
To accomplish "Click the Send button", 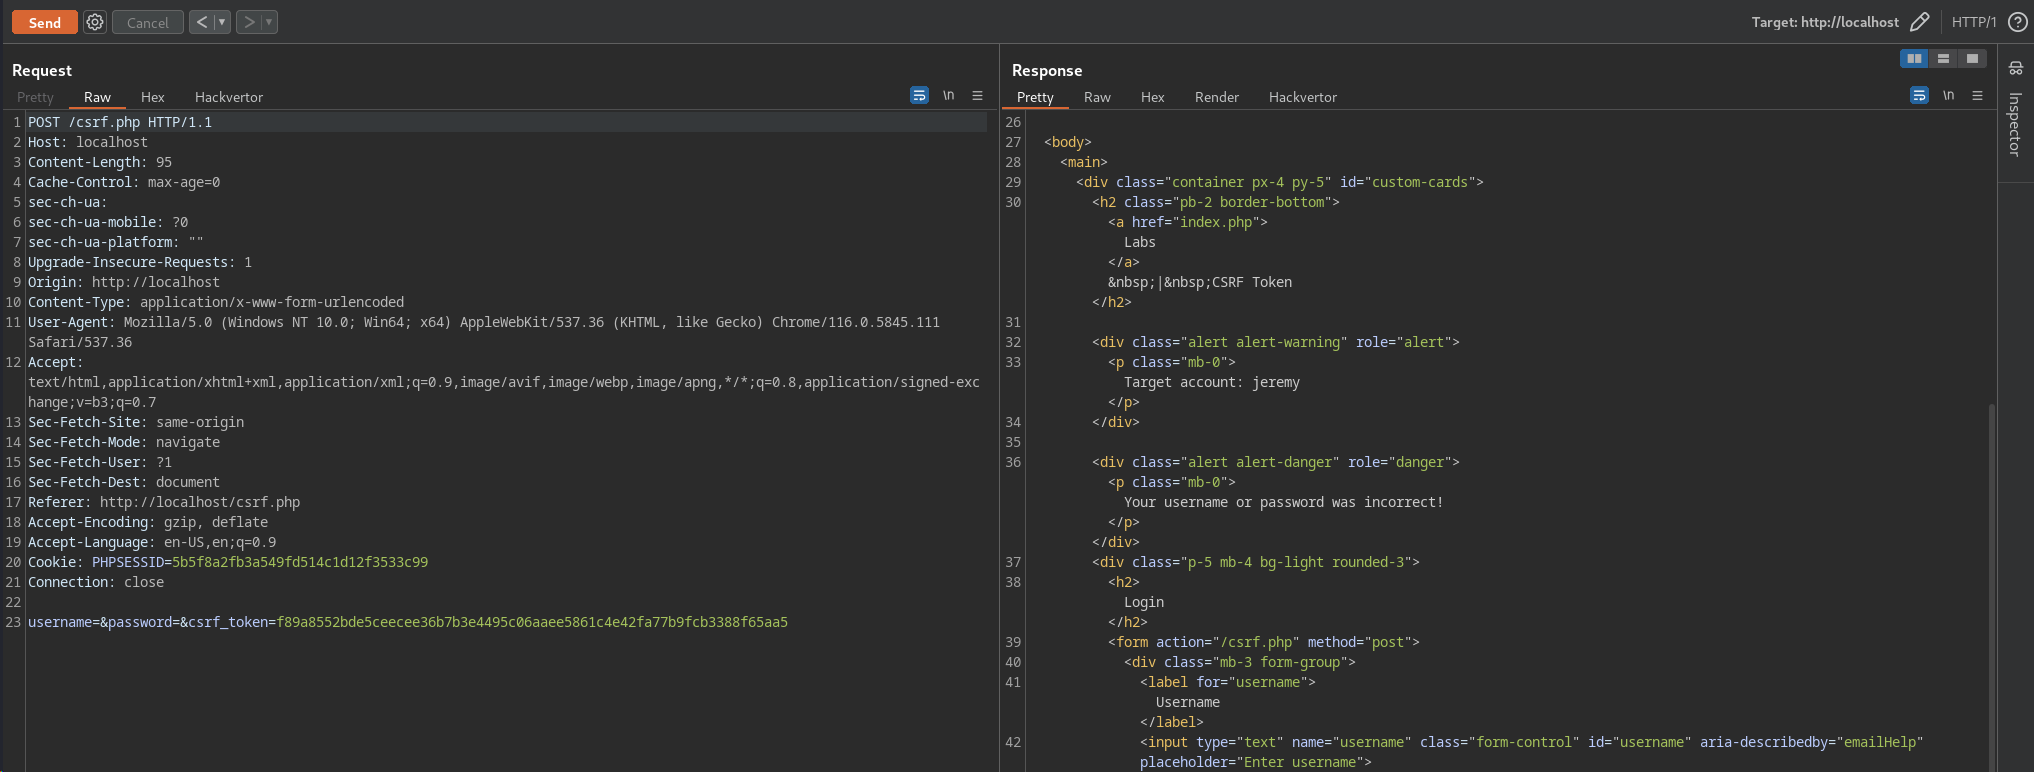I will pyautogui.click(x=44, y=22).
